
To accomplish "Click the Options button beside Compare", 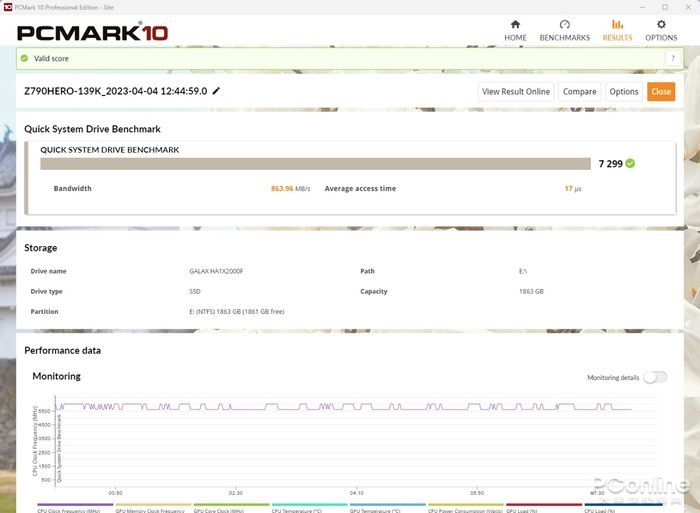I will pos(624,92).
